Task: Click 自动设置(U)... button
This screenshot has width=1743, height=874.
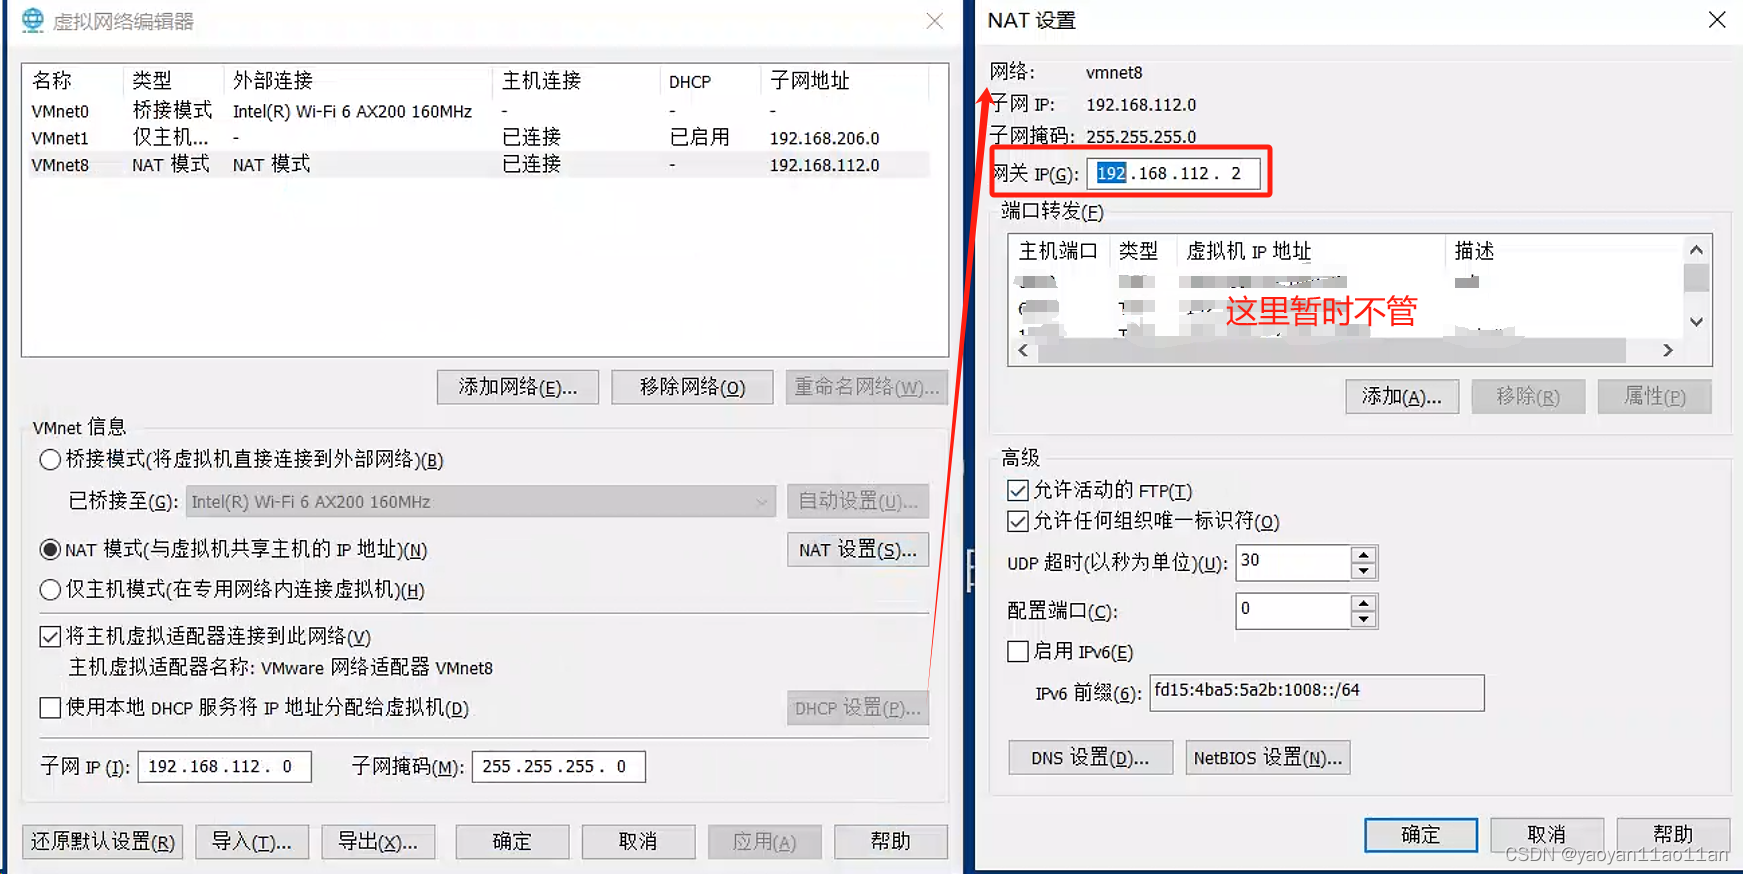Action: pyautogui.click(x=858, y=501)
